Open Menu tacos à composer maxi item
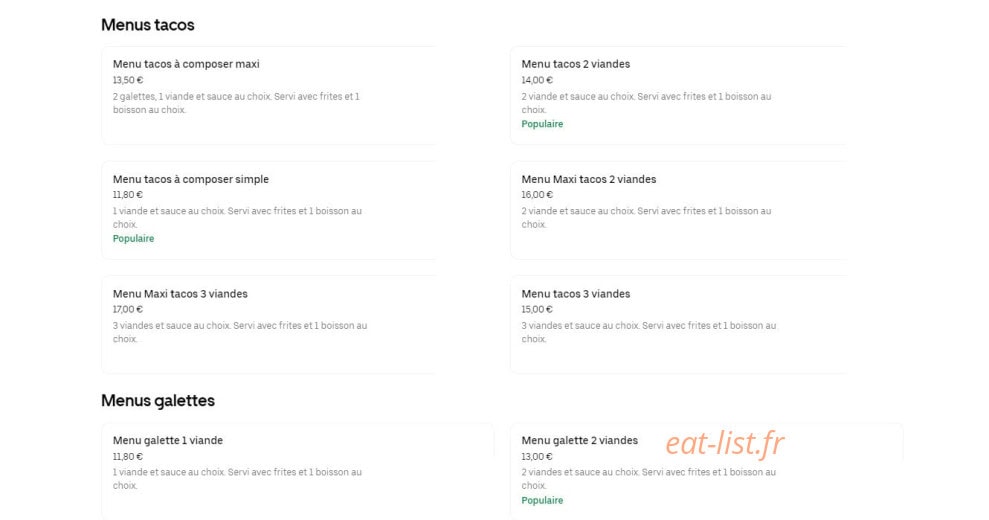Viewport: 989px width, 520px height. click(269, 95)
